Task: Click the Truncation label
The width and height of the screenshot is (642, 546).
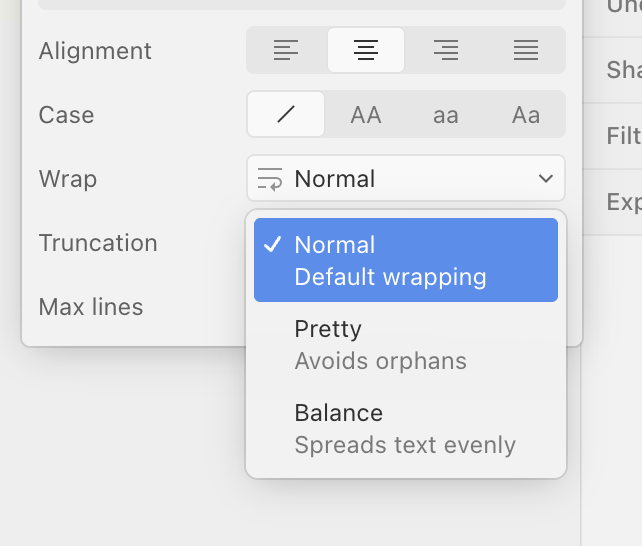Action: pos(98,243)
